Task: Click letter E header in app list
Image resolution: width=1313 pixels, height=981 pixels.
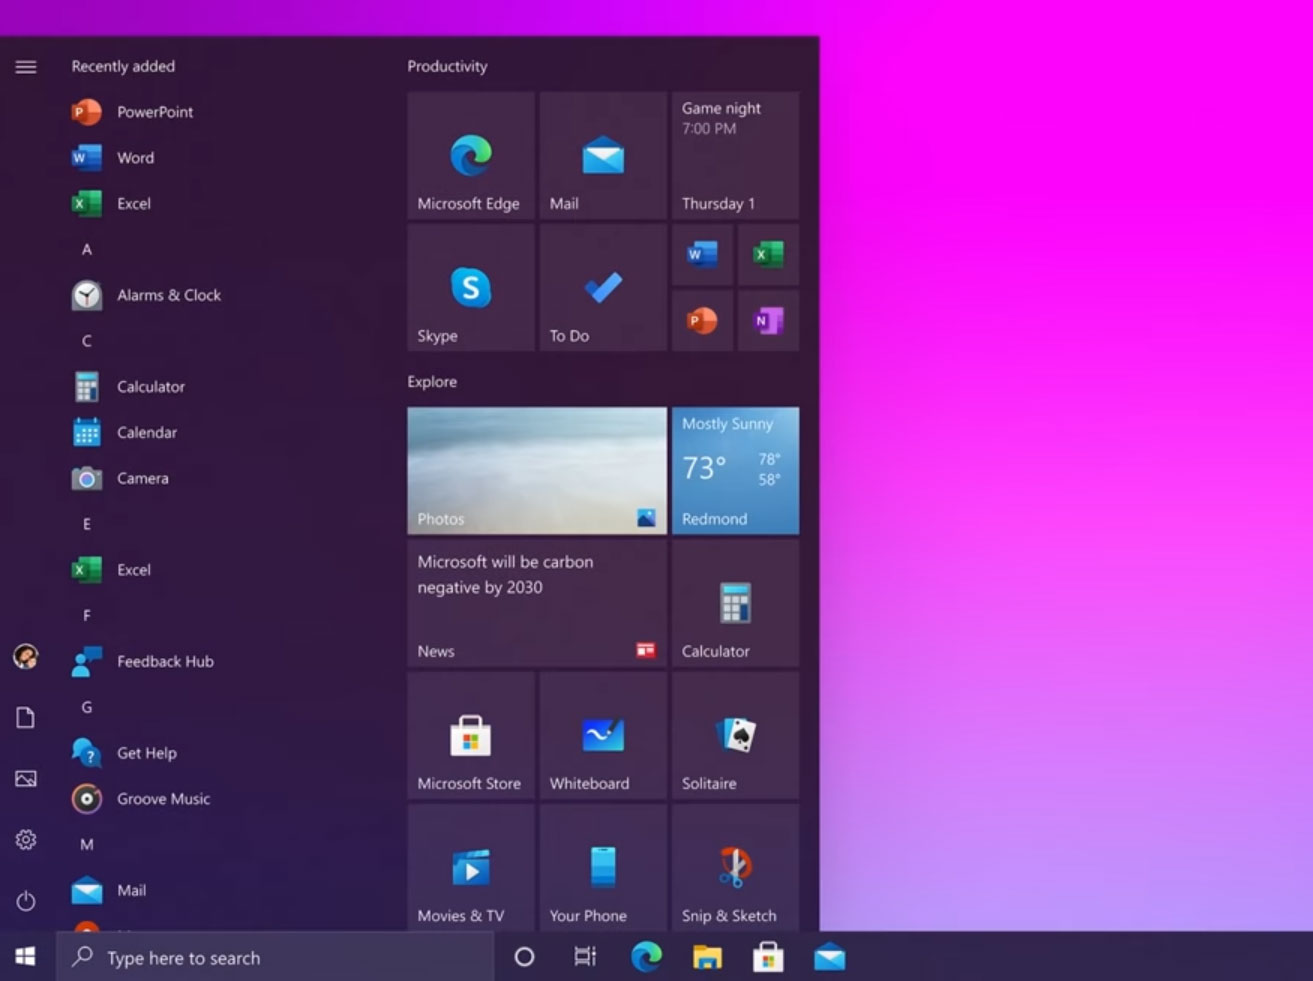Action: 87,524
